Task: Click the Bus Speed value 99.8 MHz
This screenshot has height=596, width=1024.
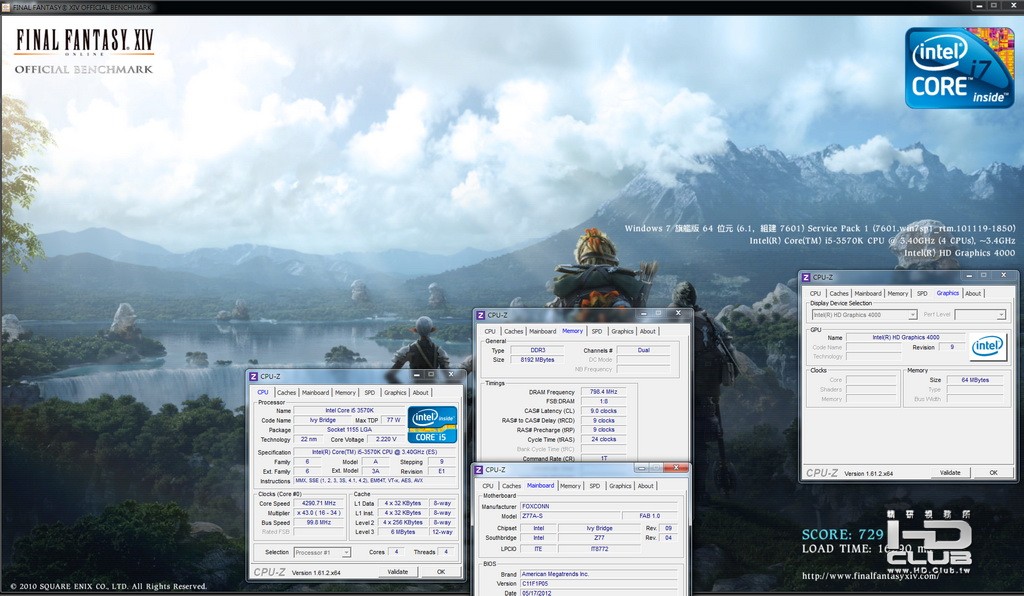Action: (x=319, y=523)
